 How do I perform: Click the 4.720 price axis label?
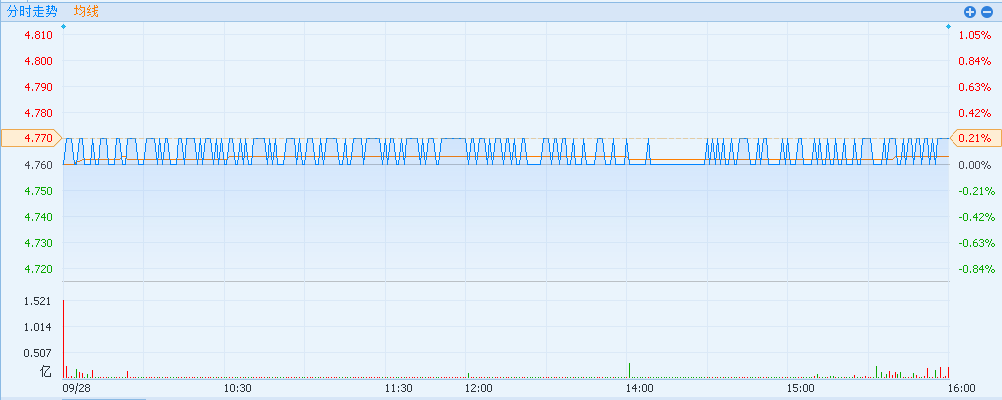click(38, 268)
